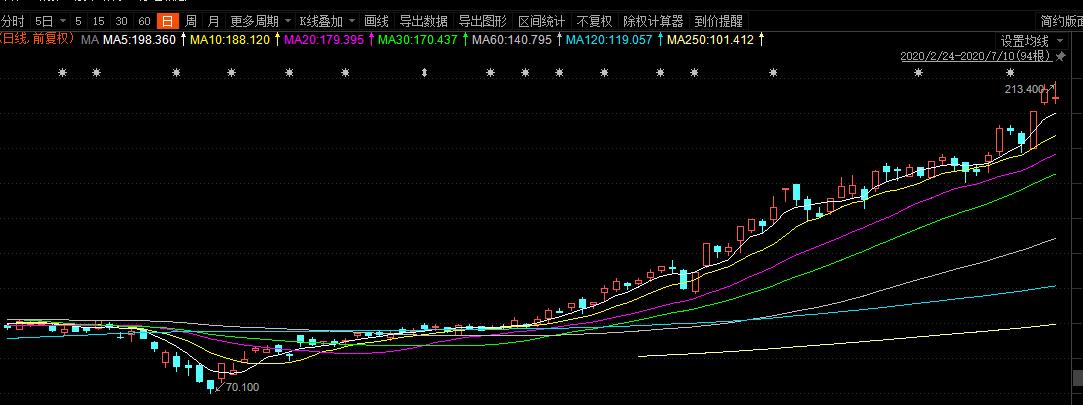Screen dimensions: 1083x405
Task: Click the cyan MA120:119.057 indicator value
Action: pyautogui.click(x=609, y=40)
